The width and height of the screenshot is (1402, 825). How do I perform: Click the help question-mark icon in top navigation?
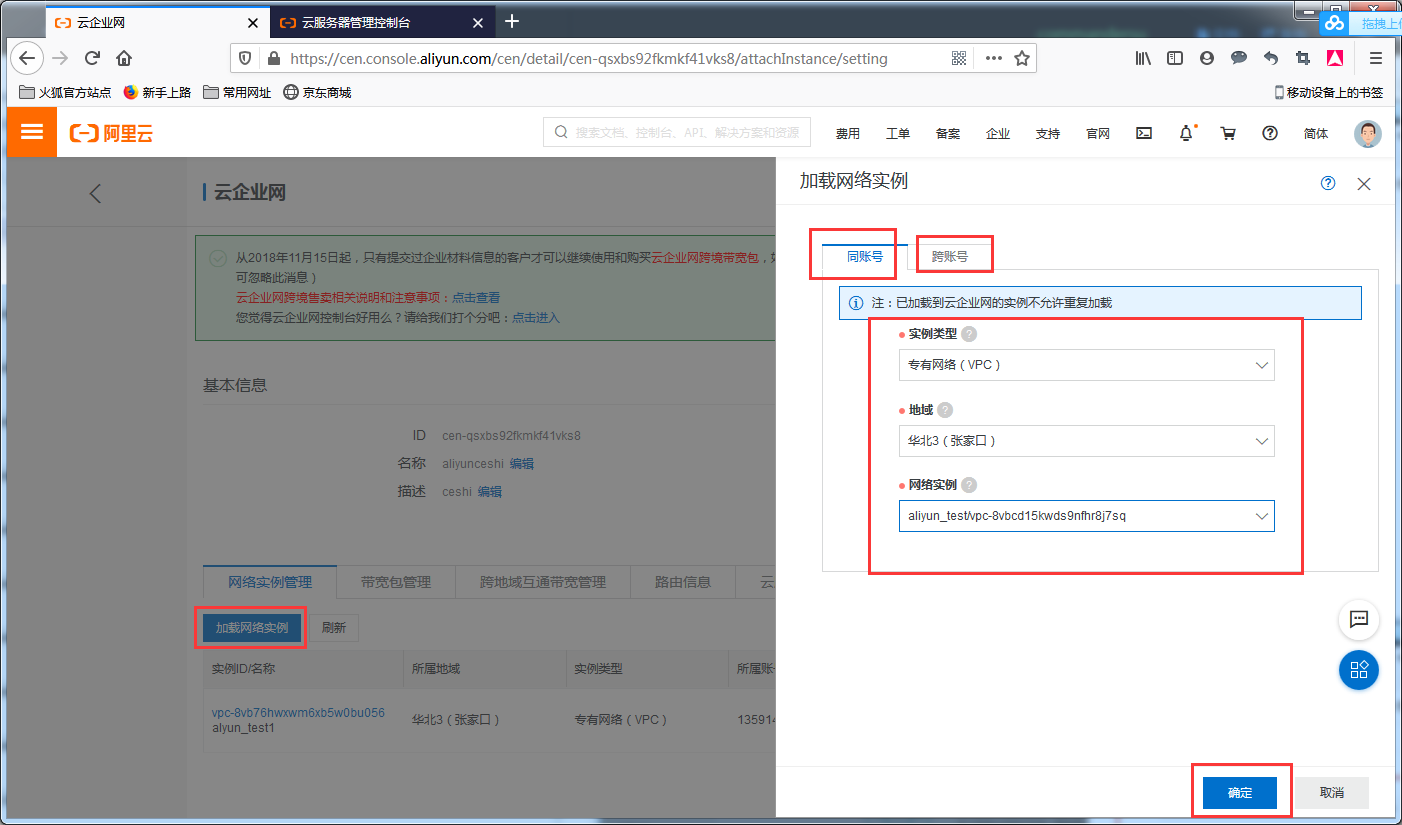coord(1269,132)
